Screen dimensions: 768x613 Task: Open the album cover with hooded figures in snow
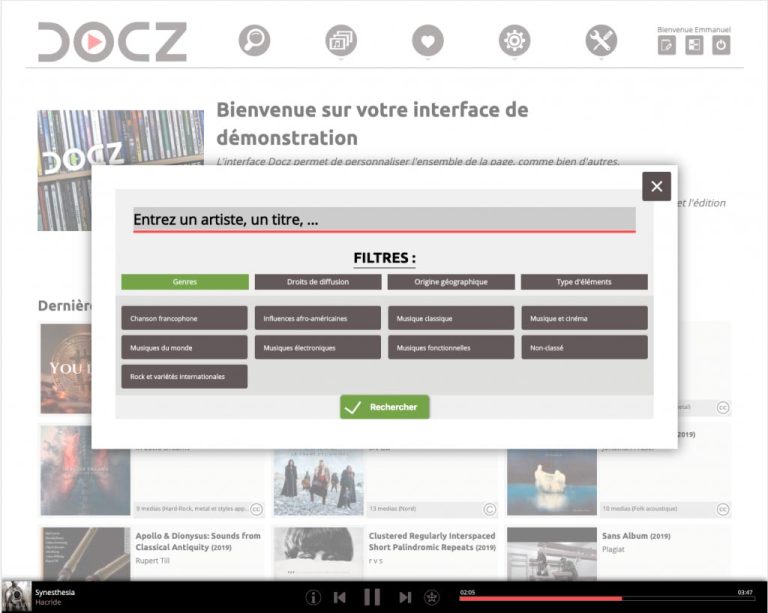tap(318, 482)
